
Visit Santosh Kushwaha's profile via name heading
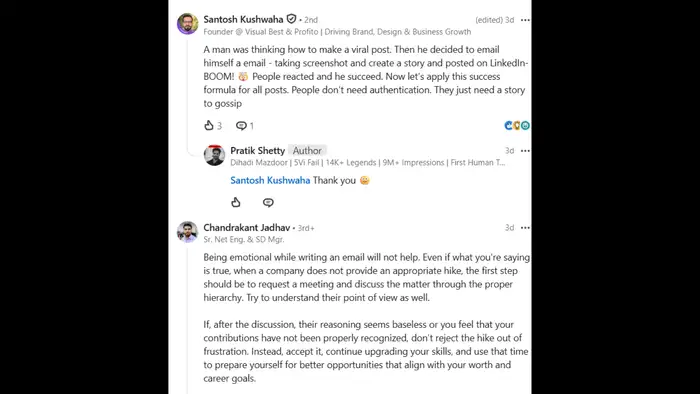tap(243, 19)
